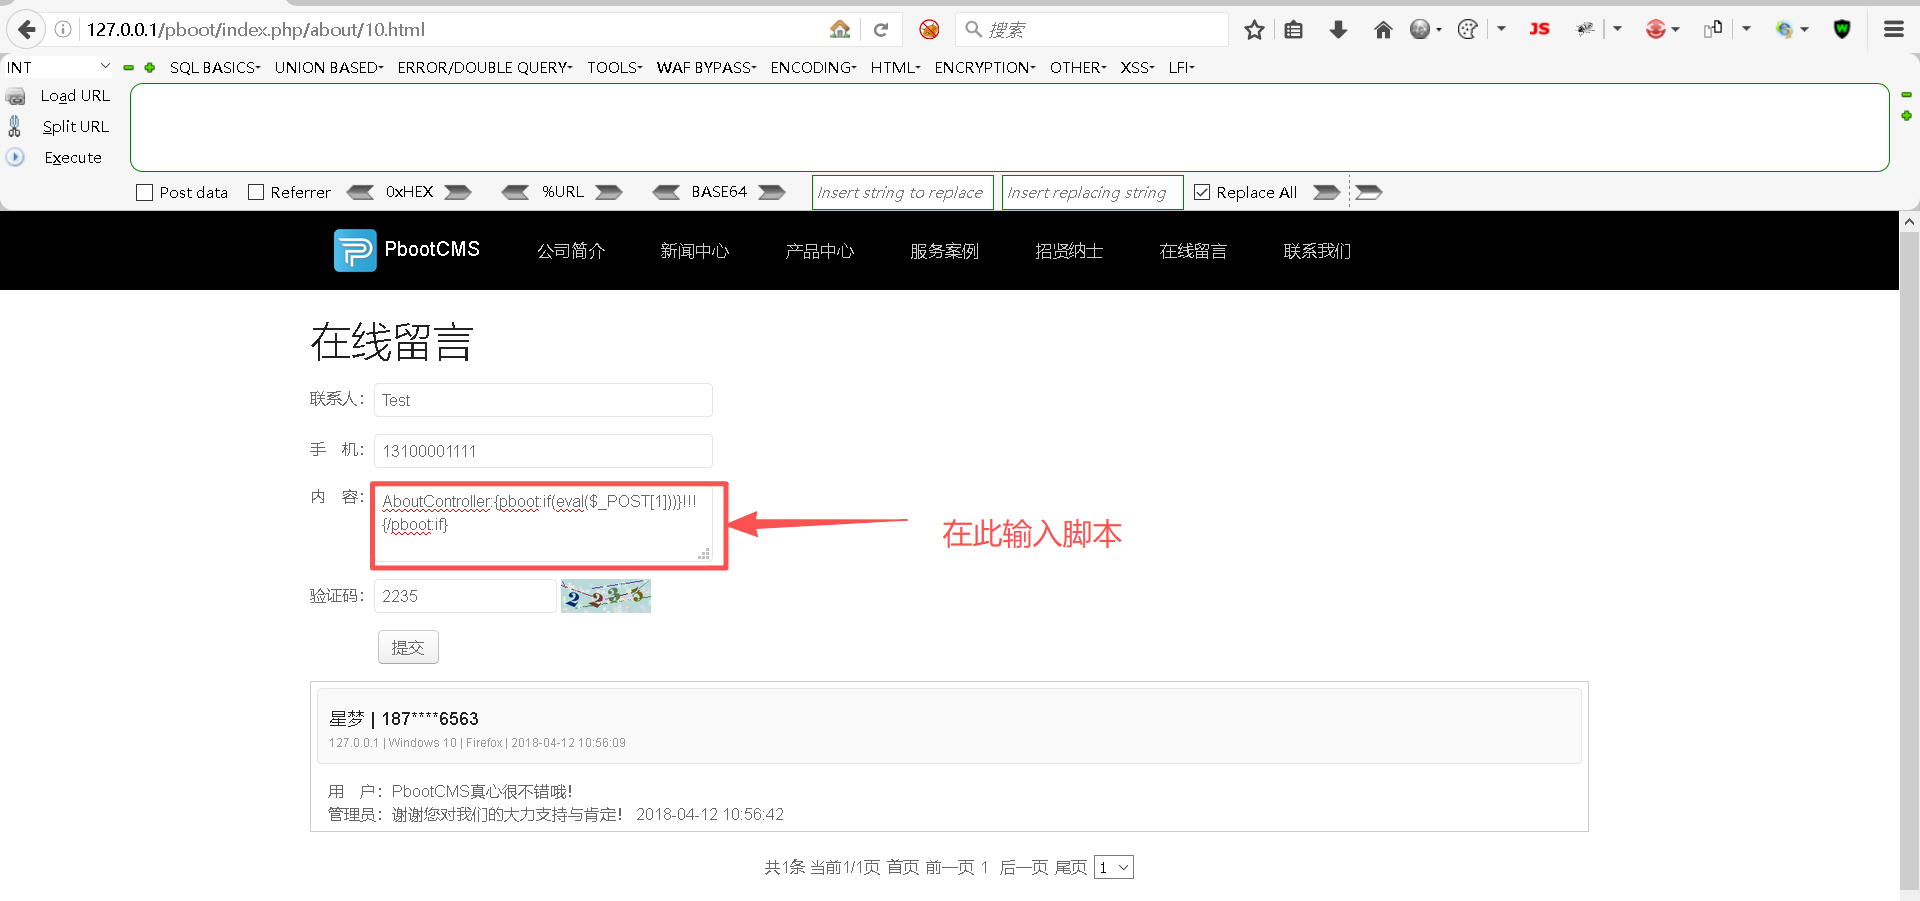Screen dimensions: 1920x901
Task: Click the bookmark star icon
Action: point(1254,30)
